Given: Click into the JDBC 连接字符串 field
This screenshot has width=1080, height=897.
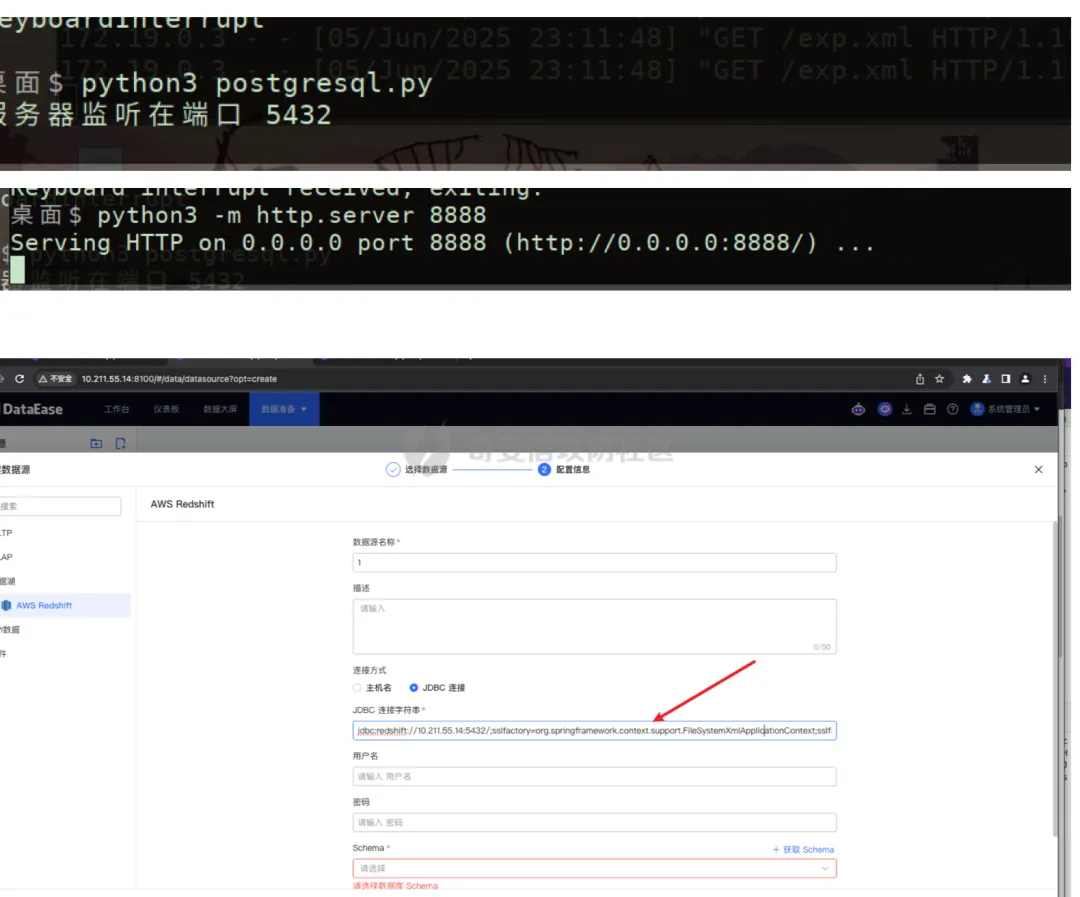Looking at the screenshot, I should (594, 731).
